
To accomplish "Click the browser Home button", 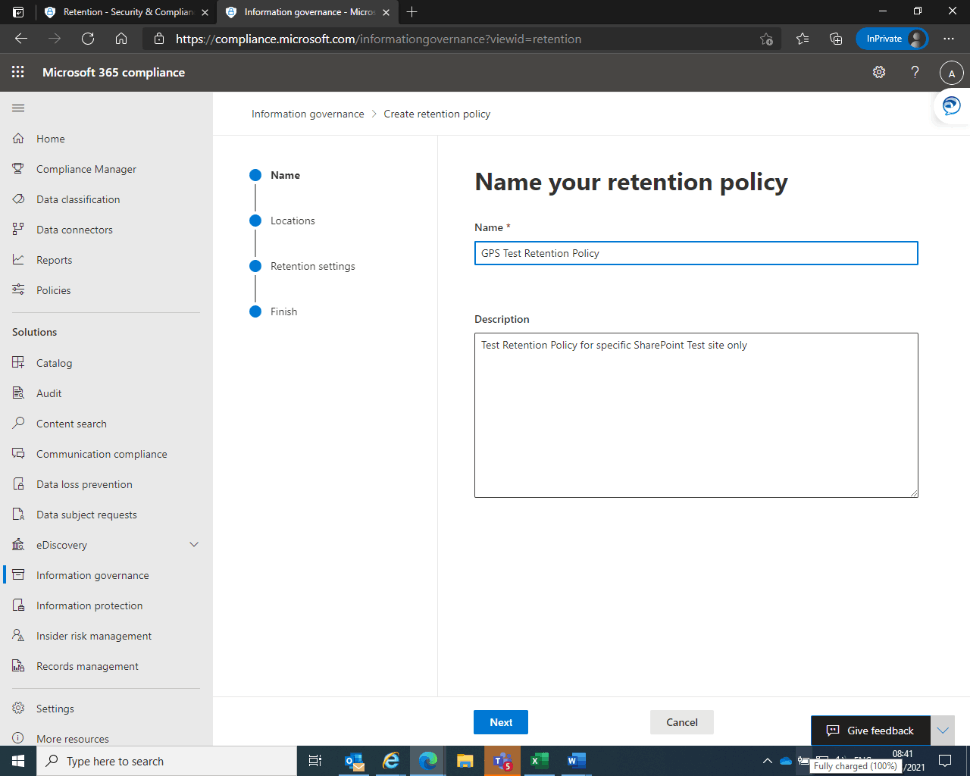I will tap(121, 39).
